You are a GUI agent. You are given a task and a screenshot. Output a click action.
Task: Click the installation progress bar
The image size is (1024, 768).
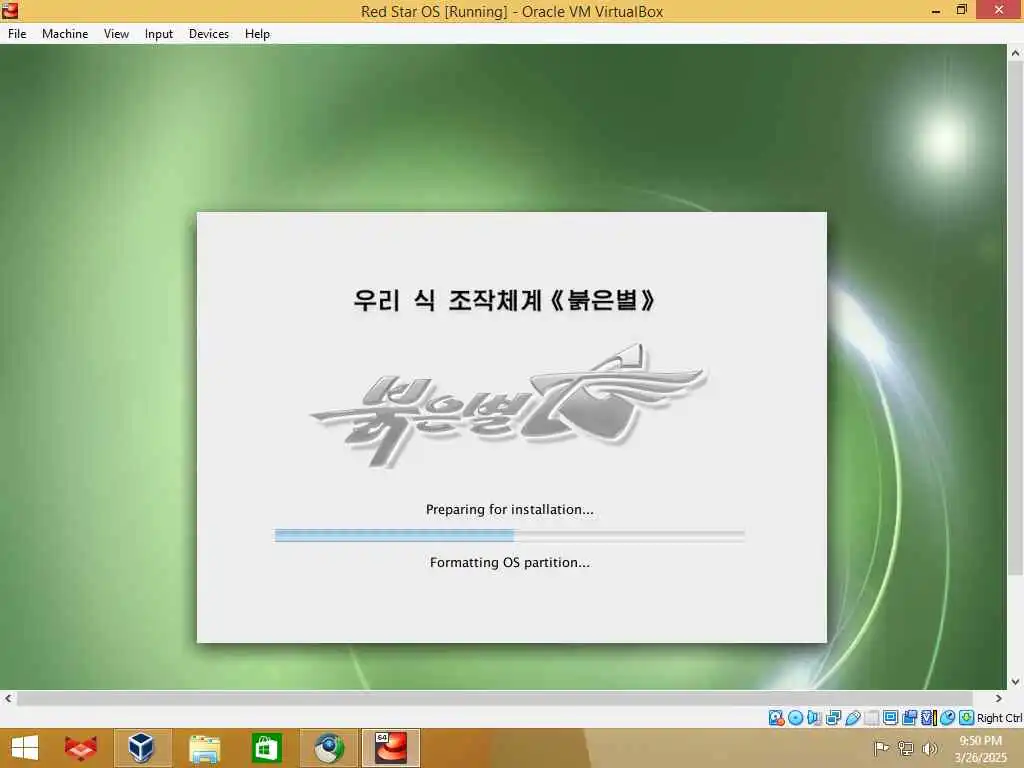point(509,536)
